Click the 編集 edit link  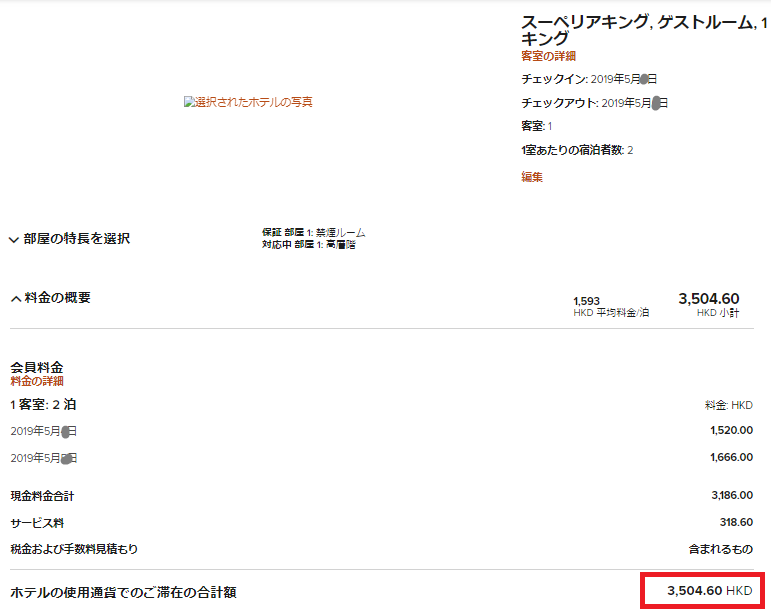click(x=532, y=177)
